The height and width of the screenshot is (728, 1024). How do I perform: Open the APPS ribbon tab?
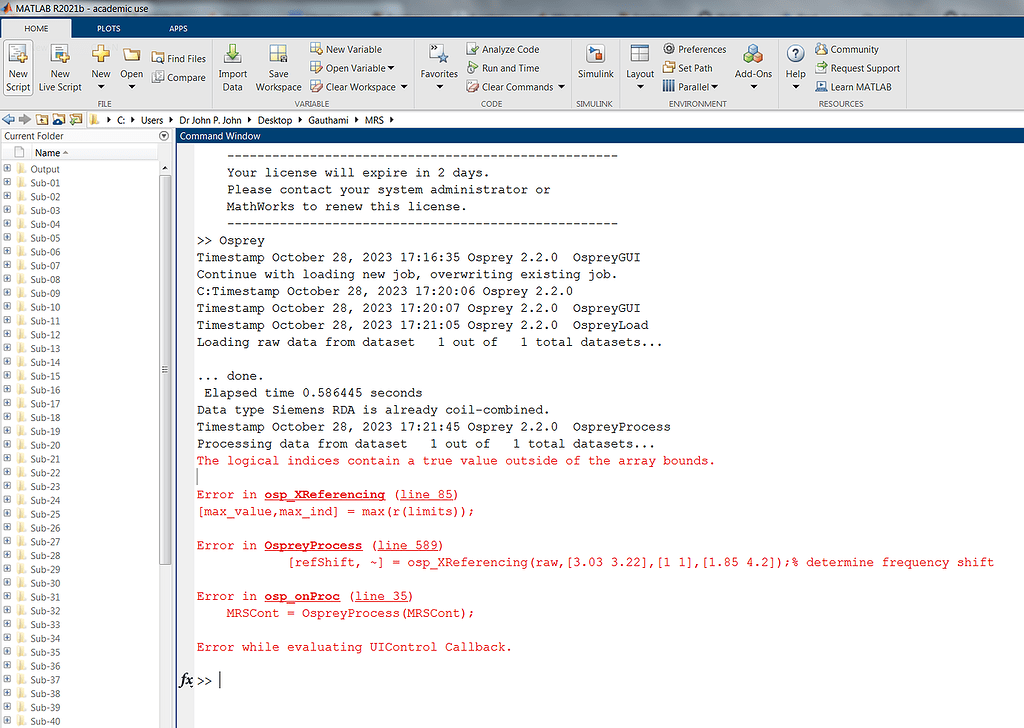pyautogui.click(x=179, y=28)
